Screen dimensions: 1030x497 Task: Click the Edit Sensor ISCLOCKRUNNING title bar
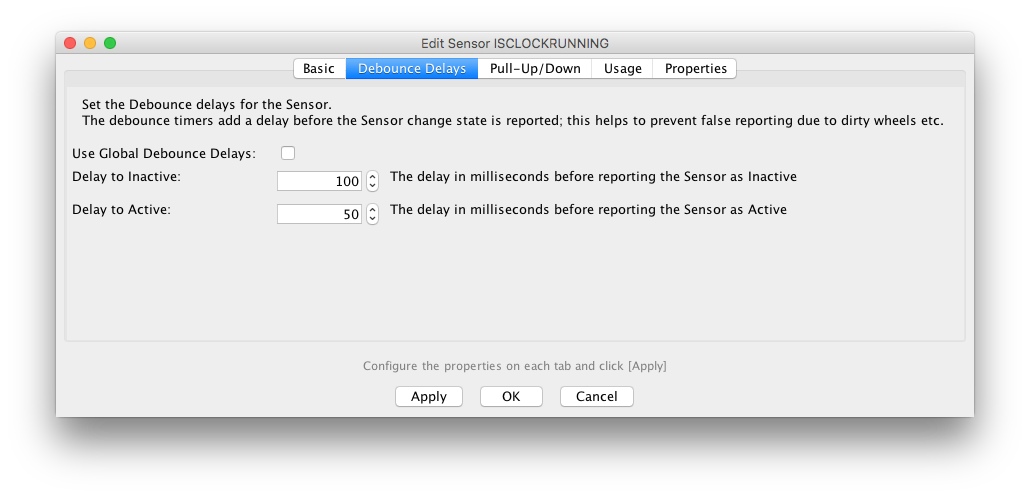(515, 43)
